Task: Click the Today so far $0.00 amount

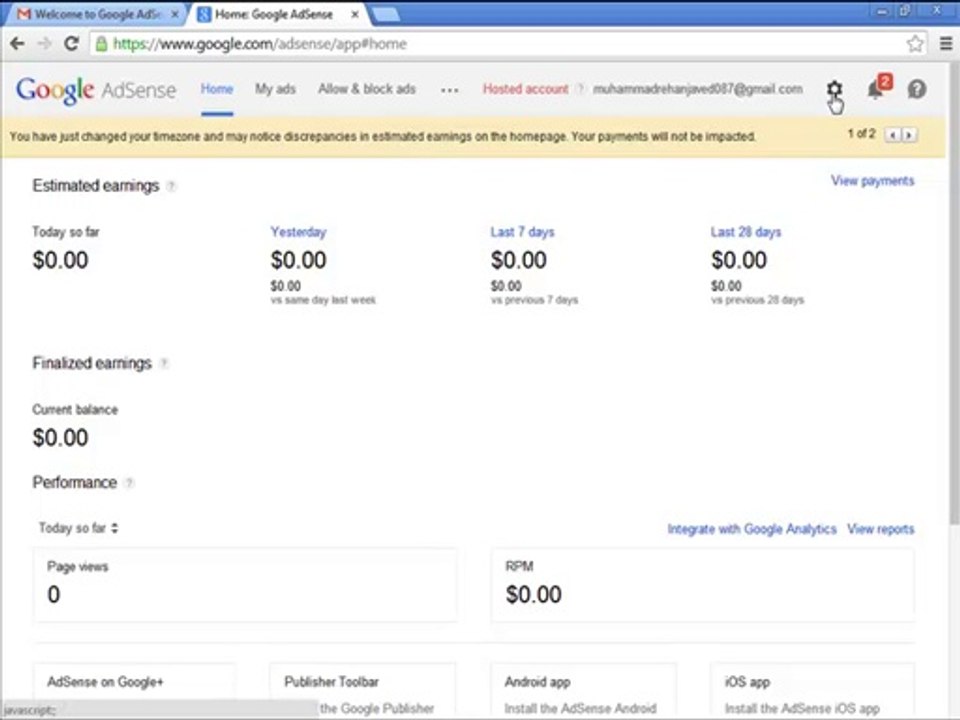Action: point(60,260)
